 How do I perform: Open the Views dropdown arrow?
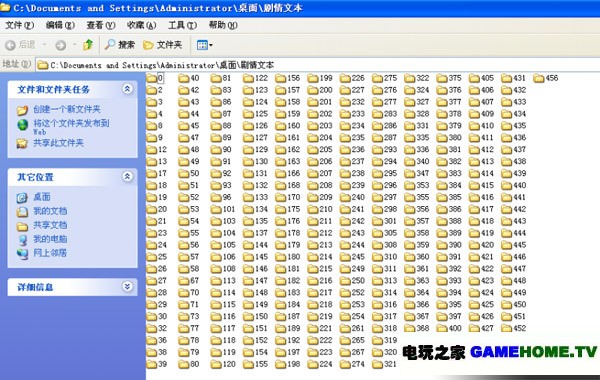coord(211,45)
